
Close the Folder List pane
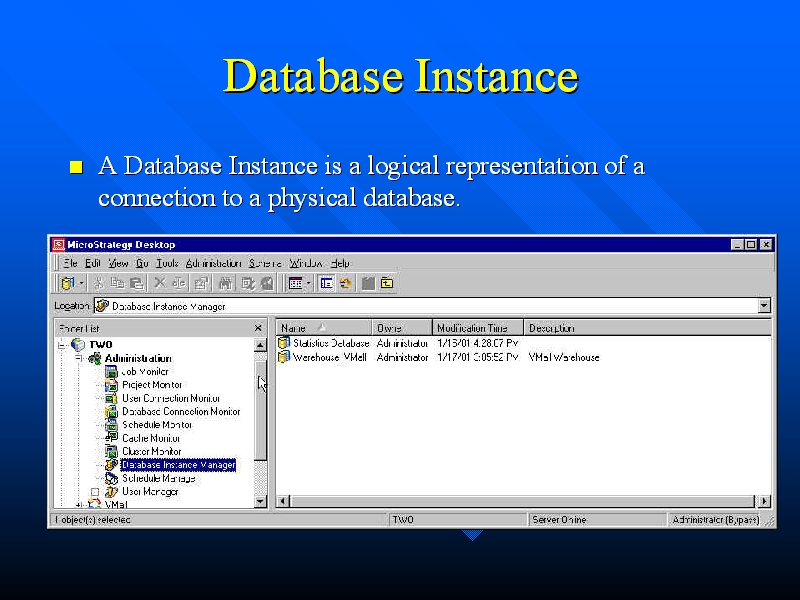pyautogui.click(x=258, y=328)
